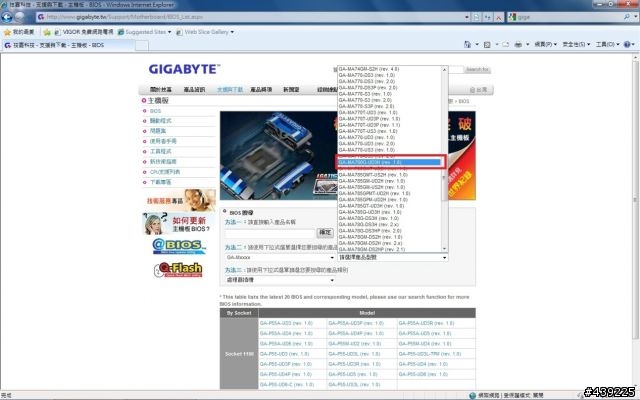Click the blue Help icon in command bar
Image resolution: width=640 pixels, height=400 pixels.
click(627, 44)
